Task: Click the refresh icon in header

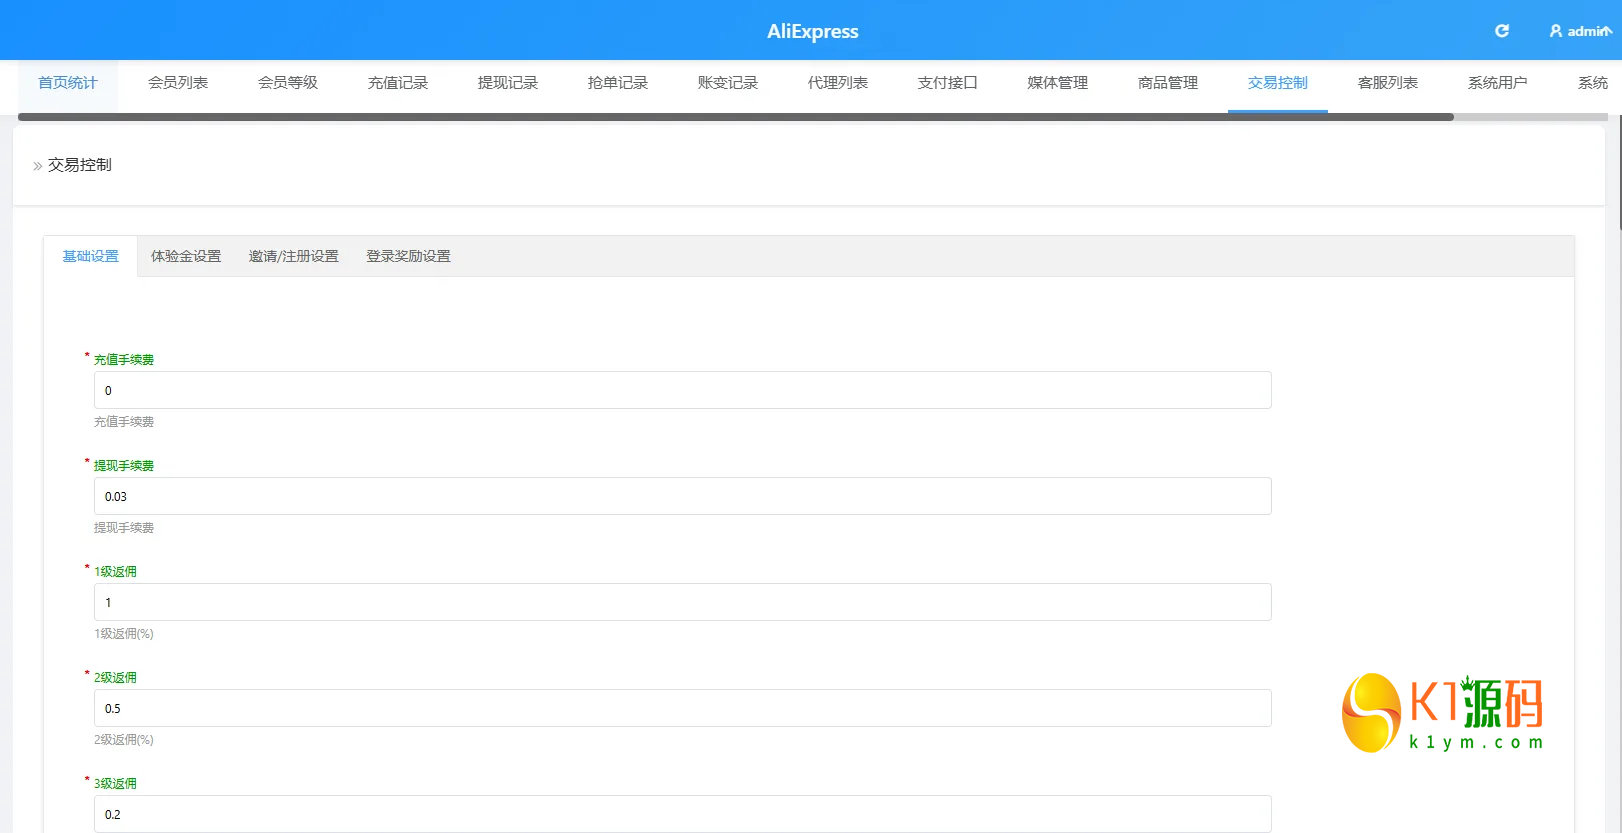Action: coord(1501,31)
